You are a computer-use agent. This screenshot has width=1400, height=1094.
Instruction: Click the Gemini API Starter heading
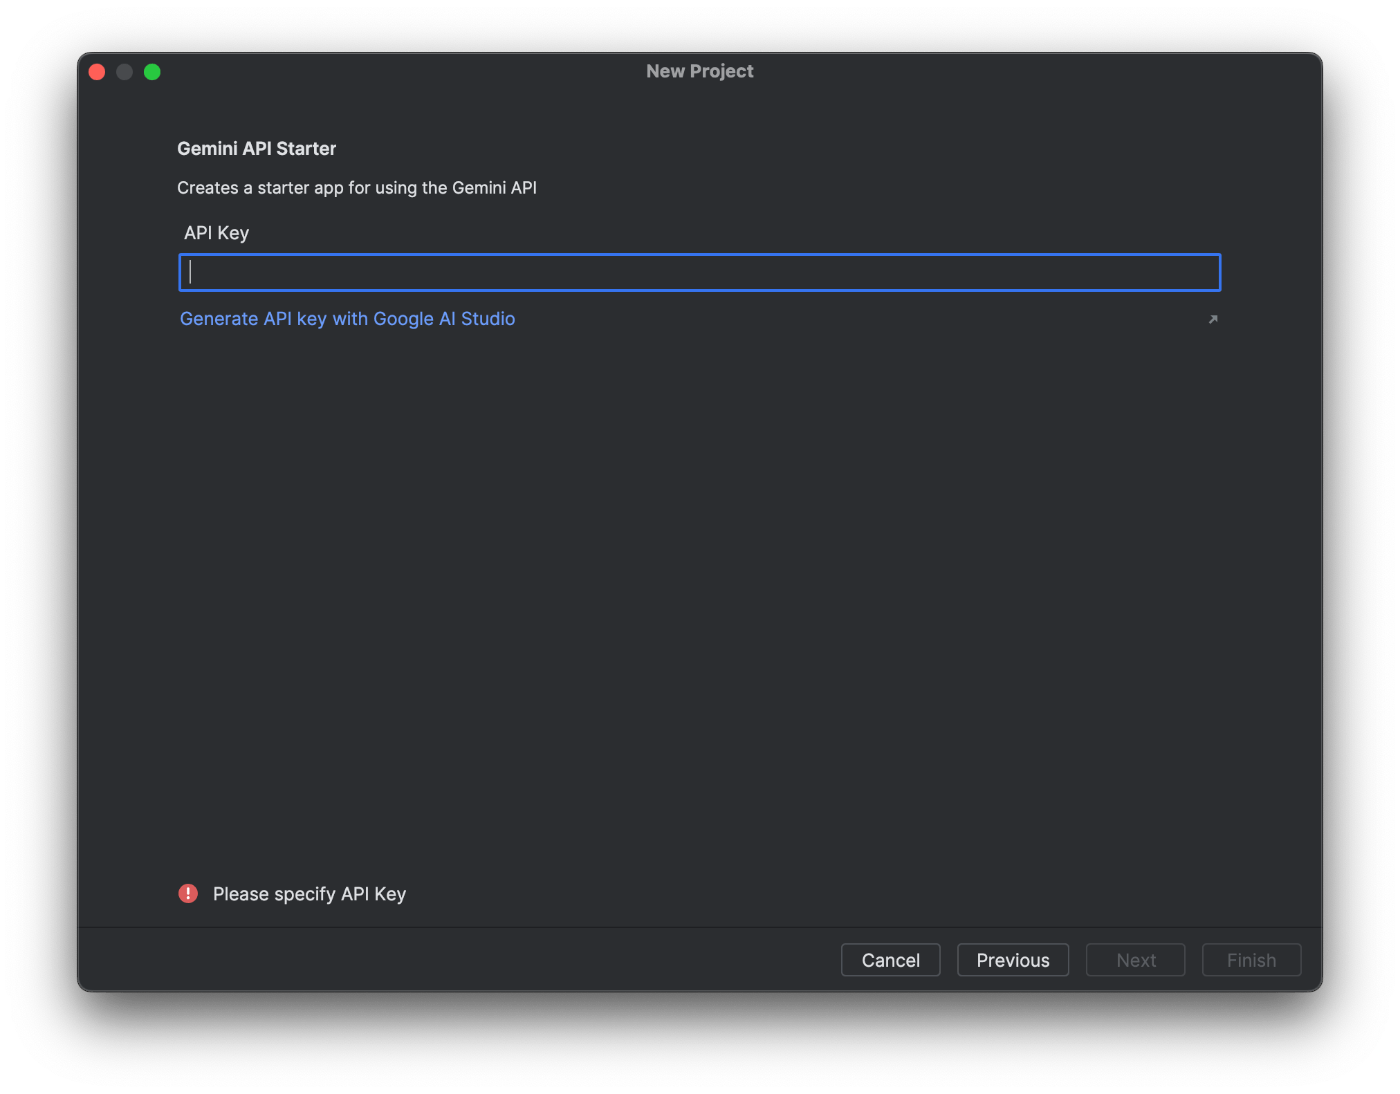[256, 148]
